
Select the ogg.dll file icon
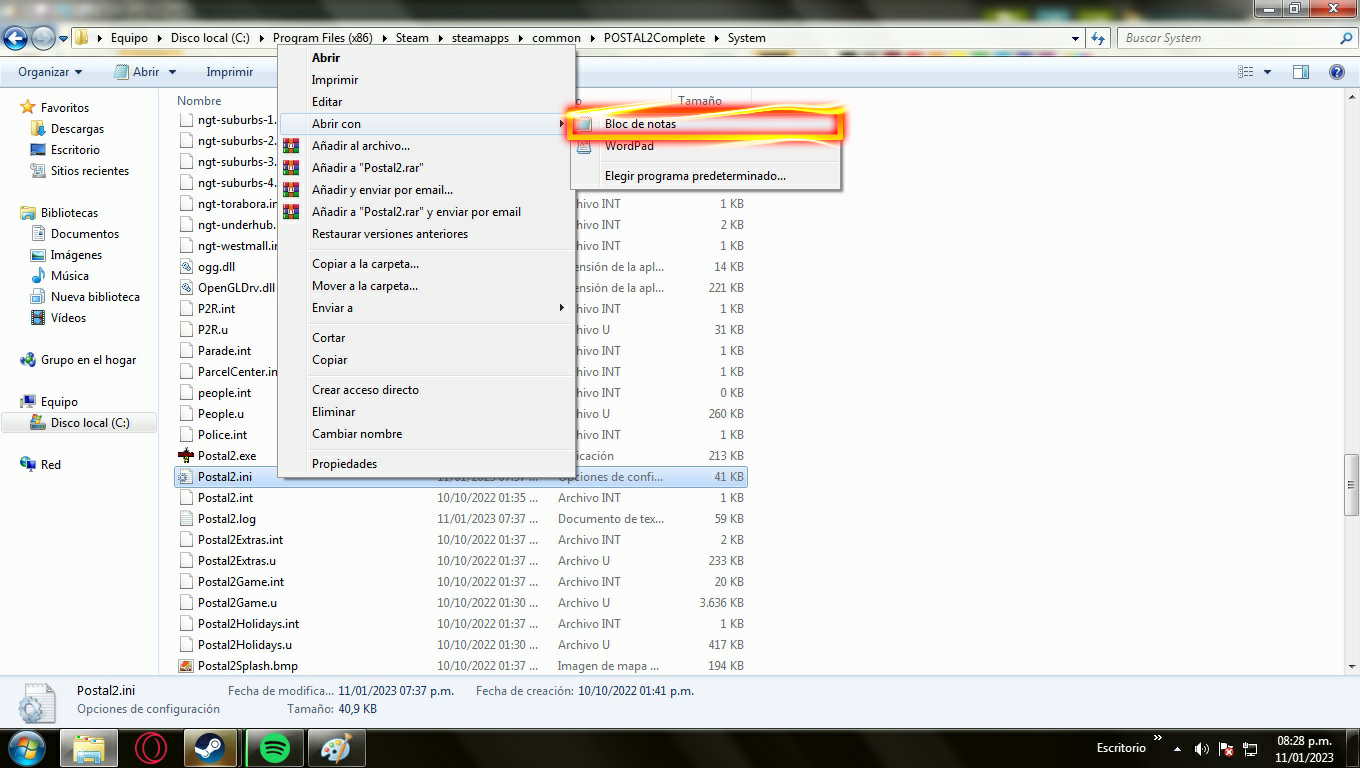[185, 267]
